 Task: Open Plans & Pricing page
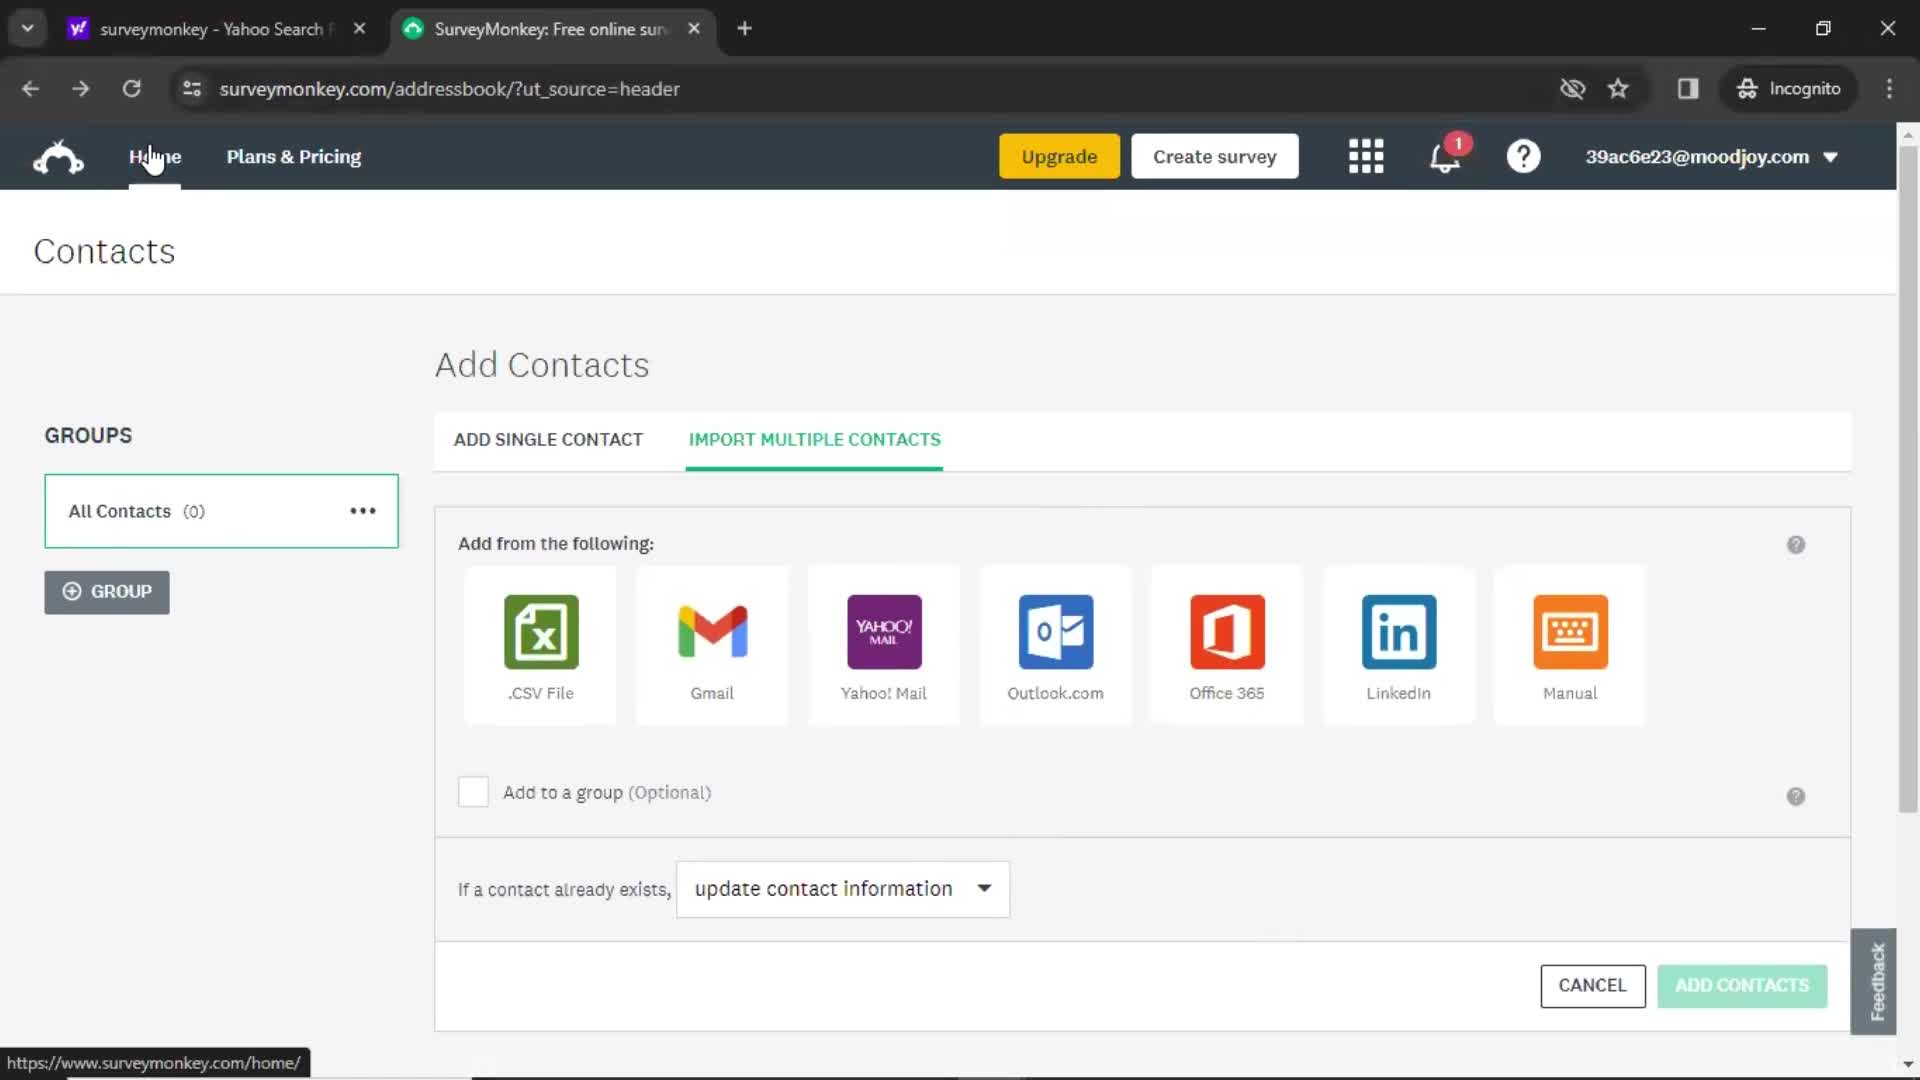294,157
